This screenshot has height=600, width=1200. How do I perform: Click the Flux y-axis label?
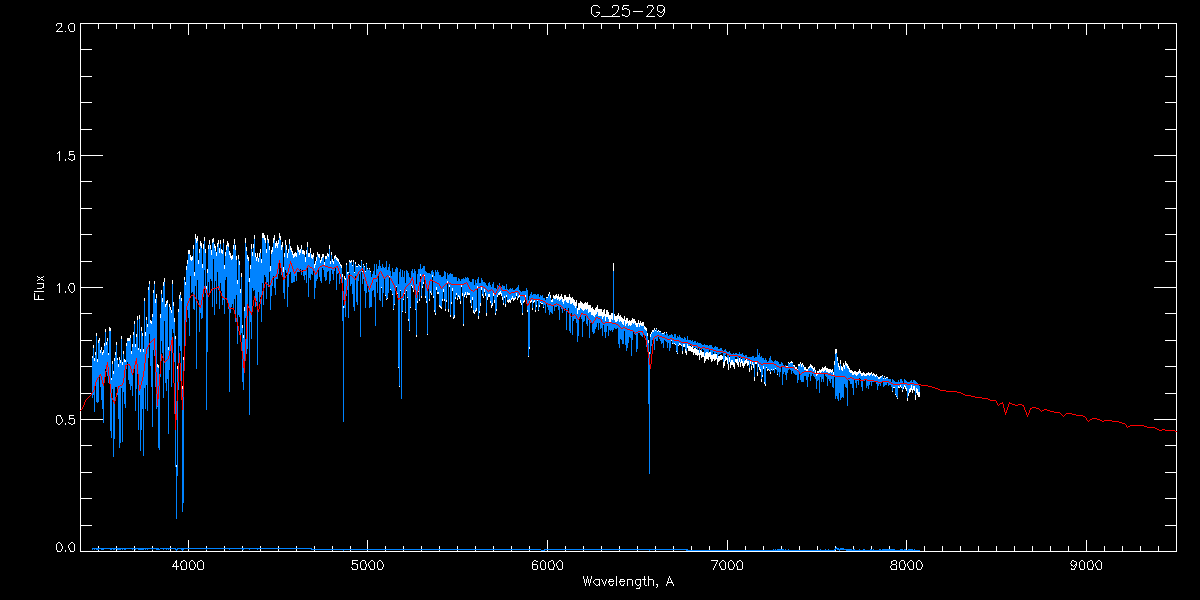tap(41, 288)
